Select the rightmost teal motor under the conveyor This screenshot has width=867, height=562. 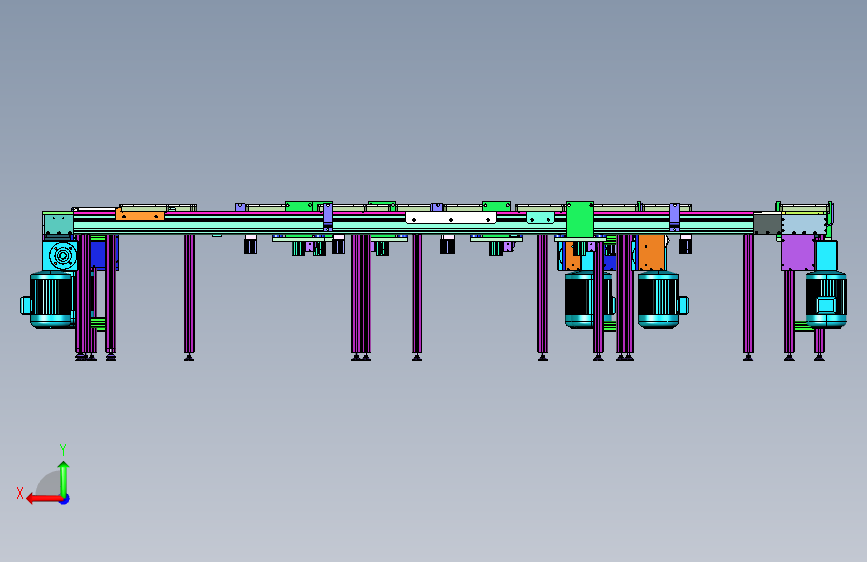click(x=826, y=299)
